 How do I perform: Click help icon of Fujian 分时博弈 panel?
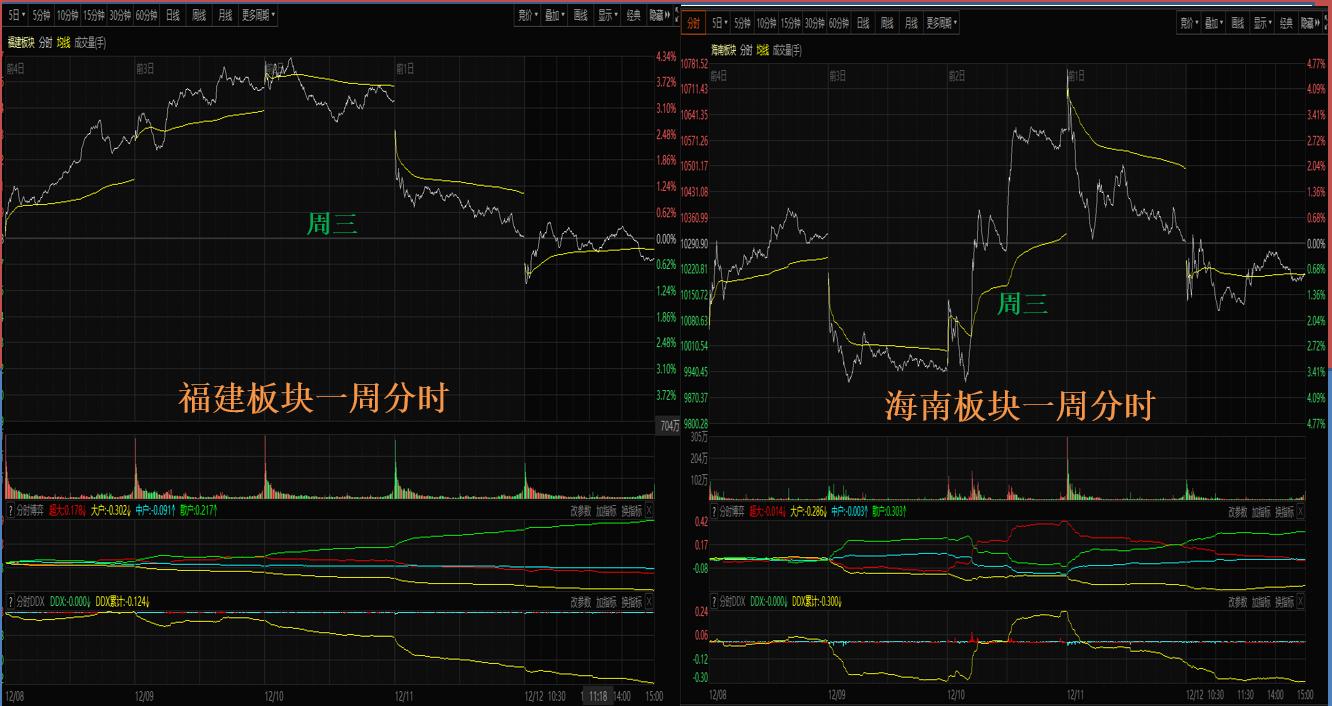(11, 510)
